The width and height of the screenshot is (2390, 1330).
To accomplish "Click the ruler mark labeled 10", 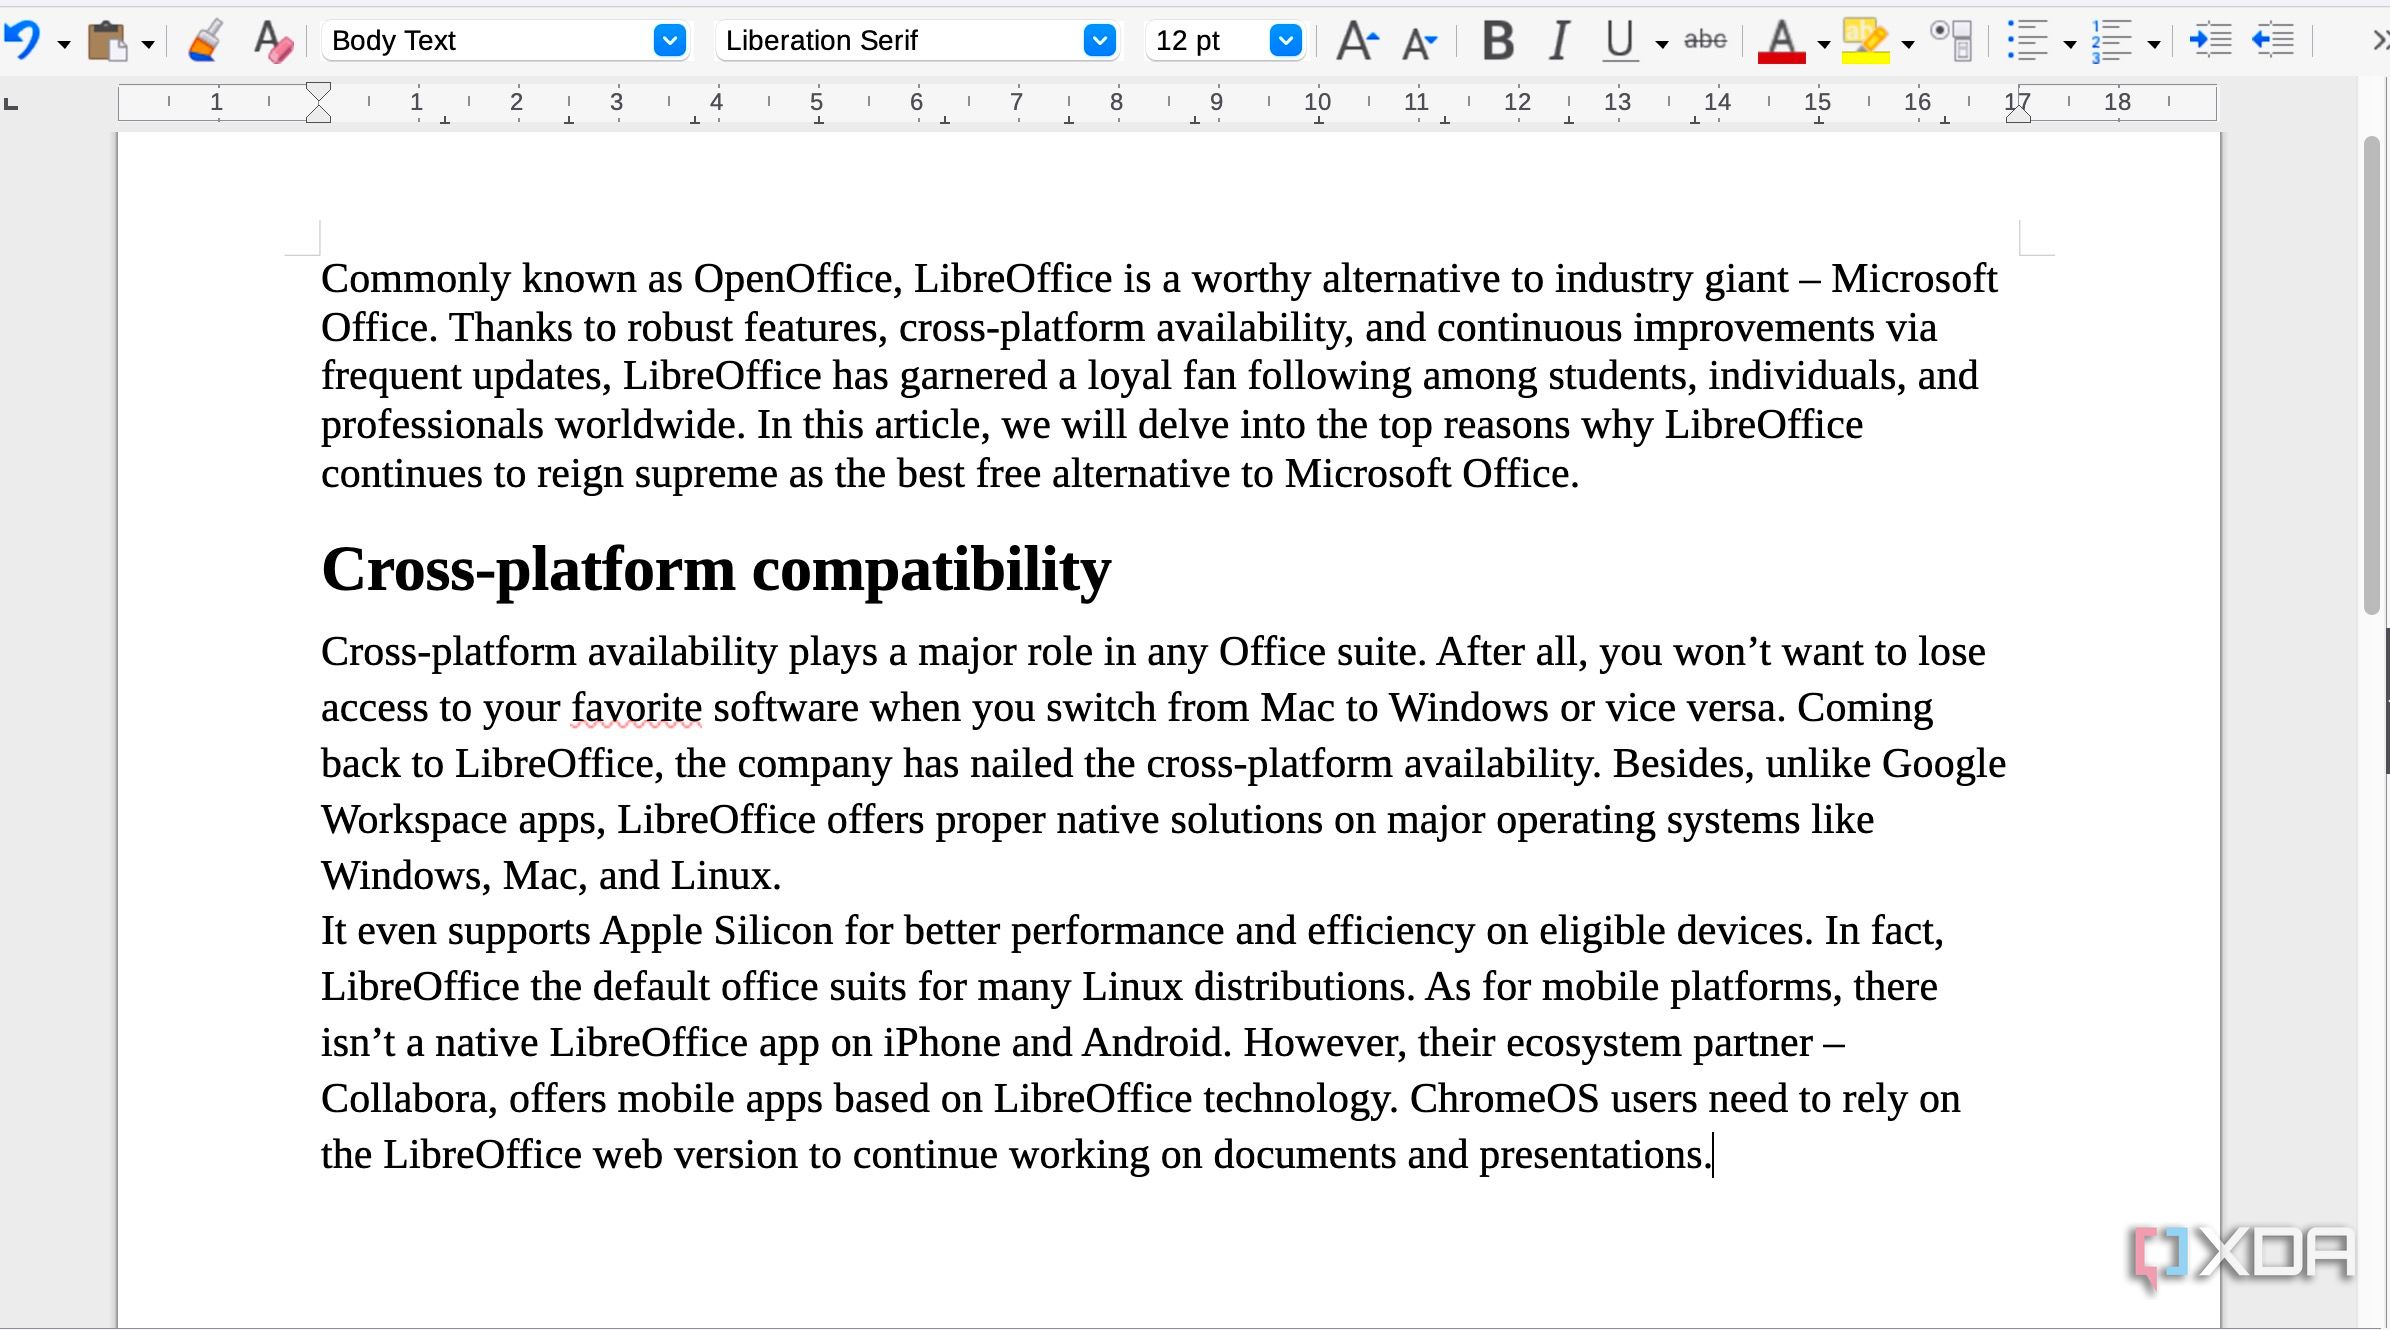I will pos(1318,102).
